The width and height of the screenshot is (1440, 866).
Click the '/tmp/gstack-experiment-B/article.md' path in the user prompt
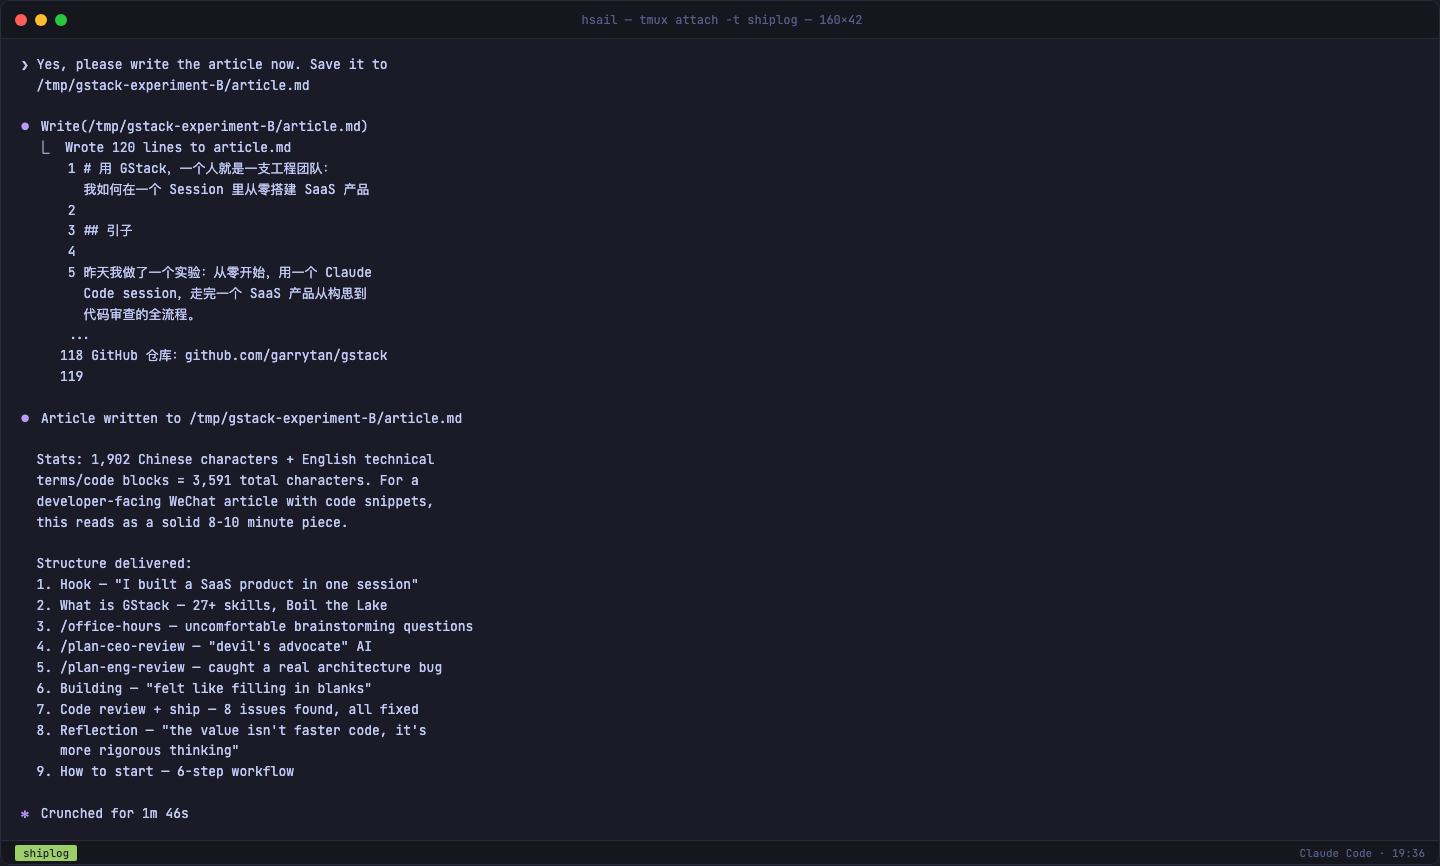coord(173,86)
